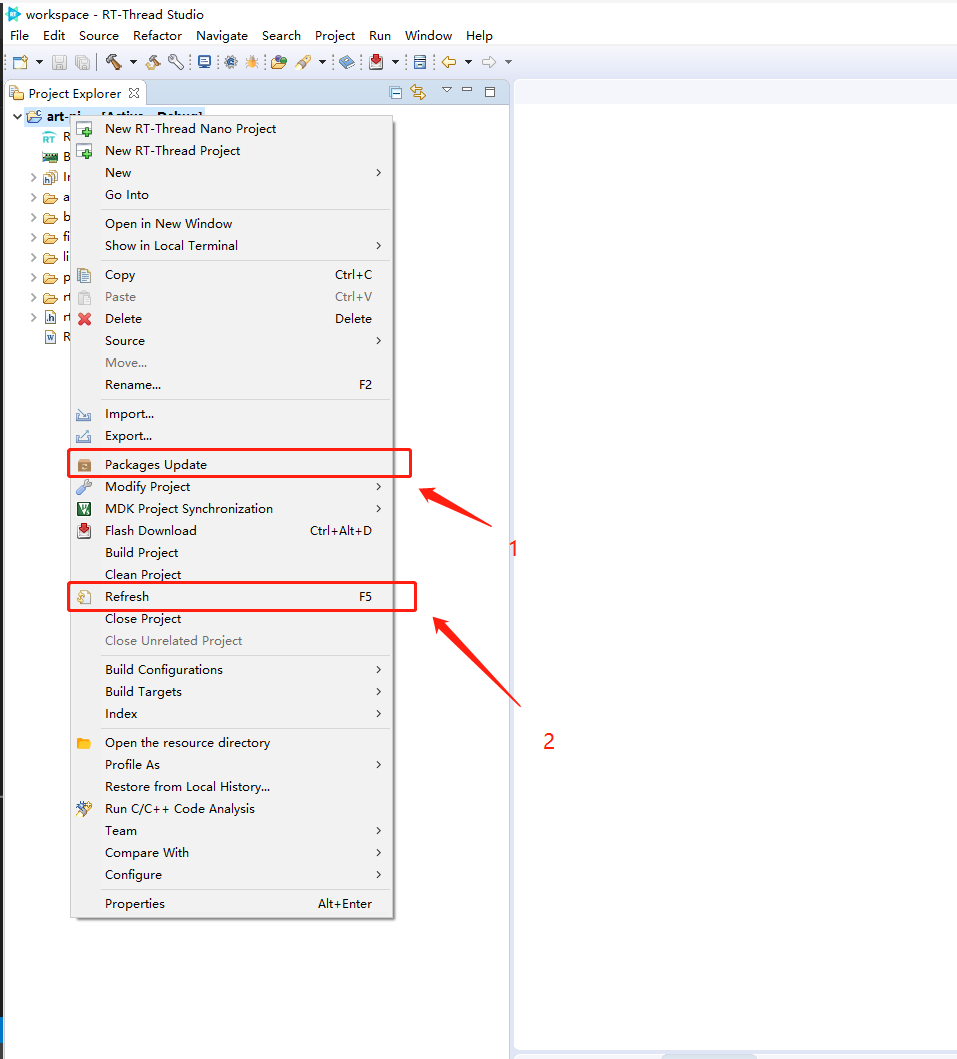Click the Build hammer toolbar icon
The image size is (957, 1059).
coord(113,62)
